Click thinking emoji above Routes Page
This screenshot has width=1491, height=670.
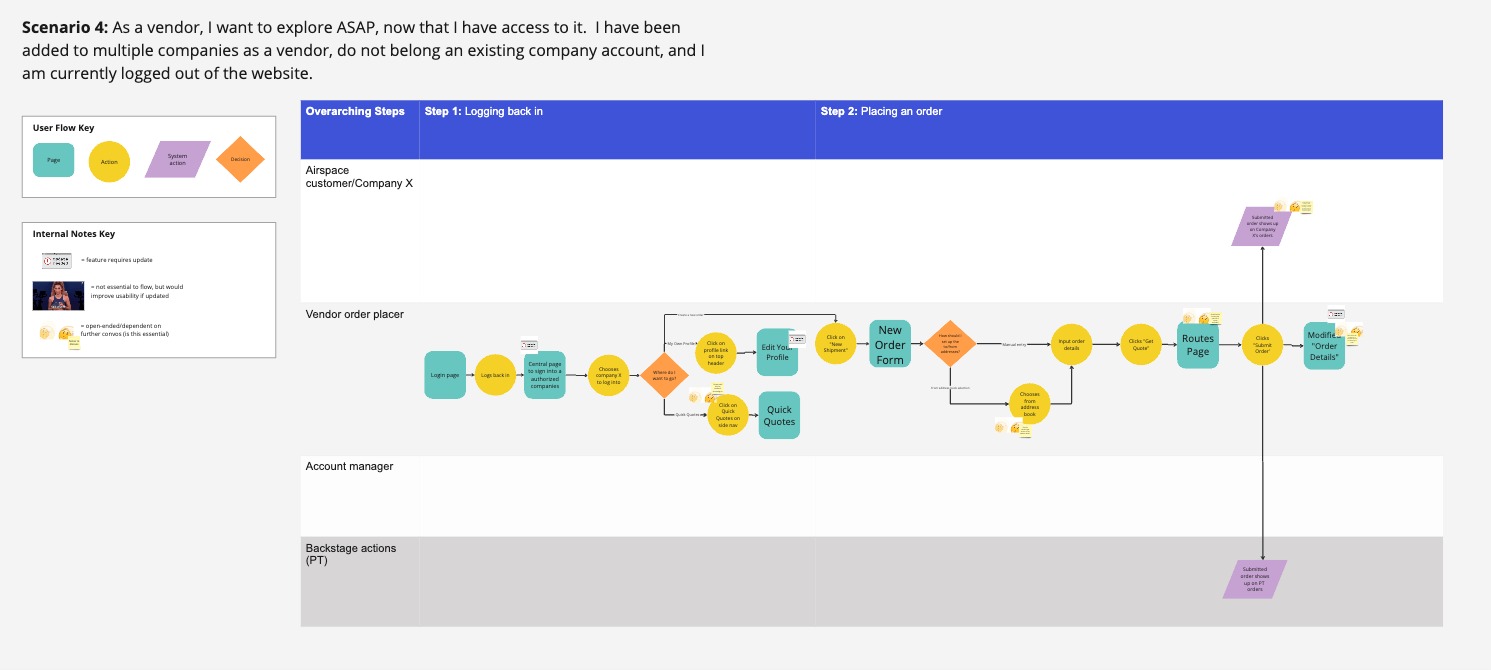pos(1204,318)
